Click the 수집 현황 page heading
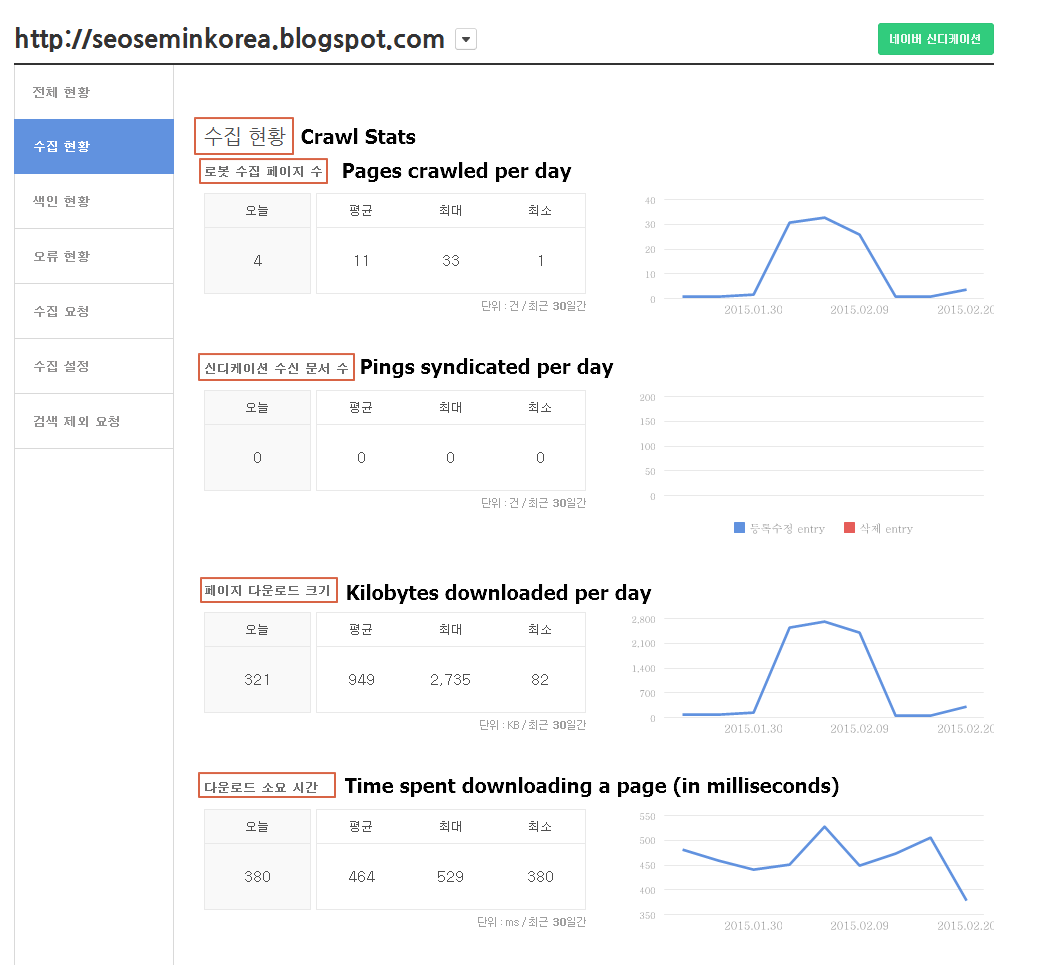Viewport: 1044px width, 965px height. [245, 136]
